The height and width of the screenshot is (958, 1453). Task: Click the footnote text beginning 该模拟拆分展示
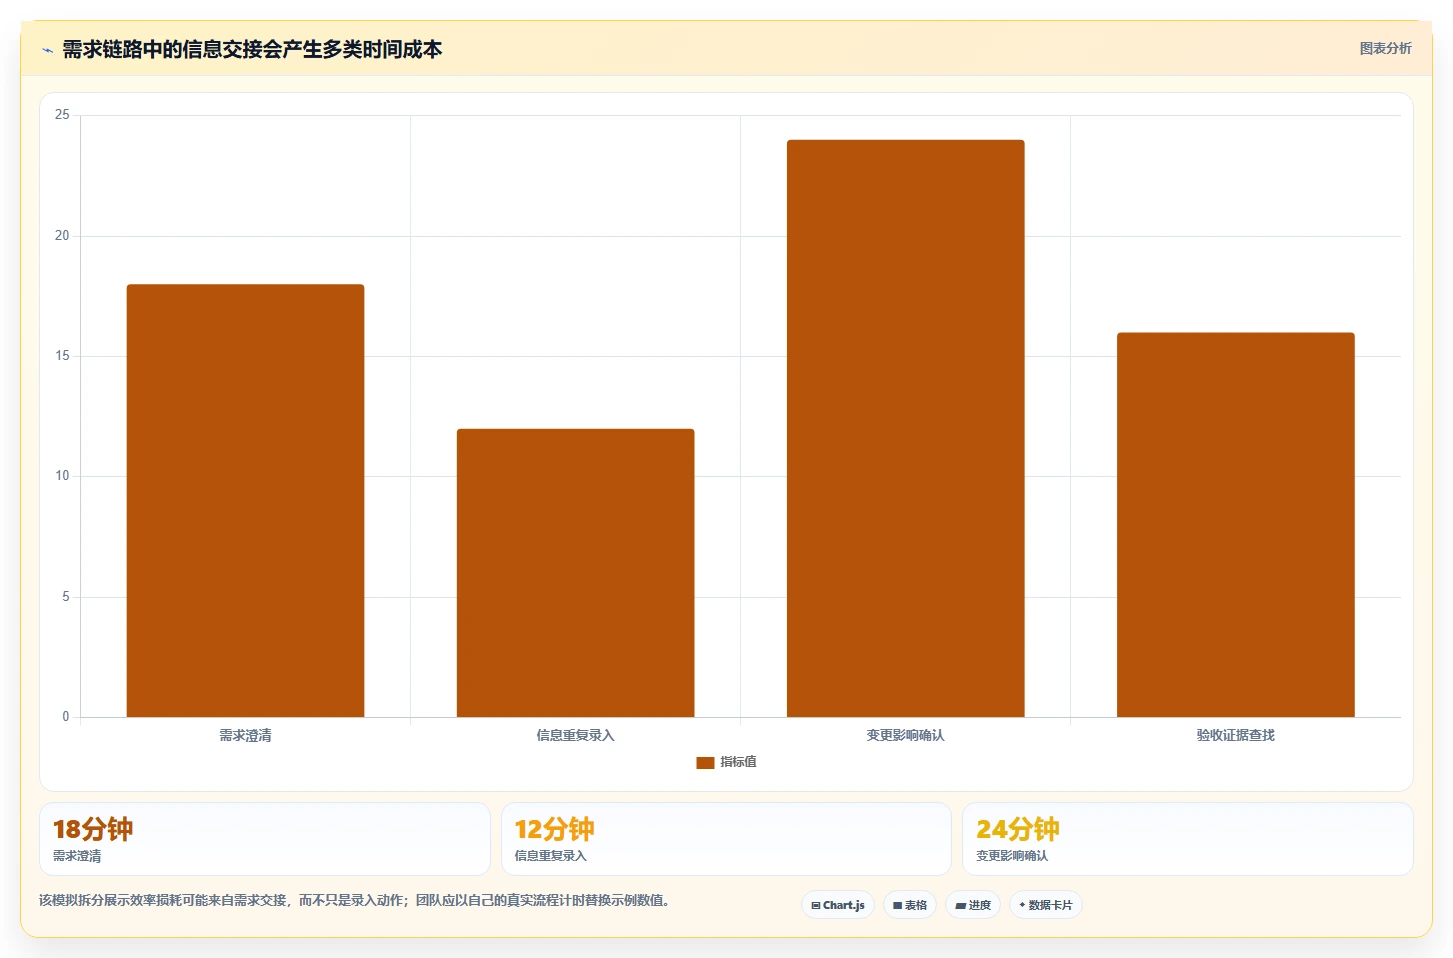(354, 900)
